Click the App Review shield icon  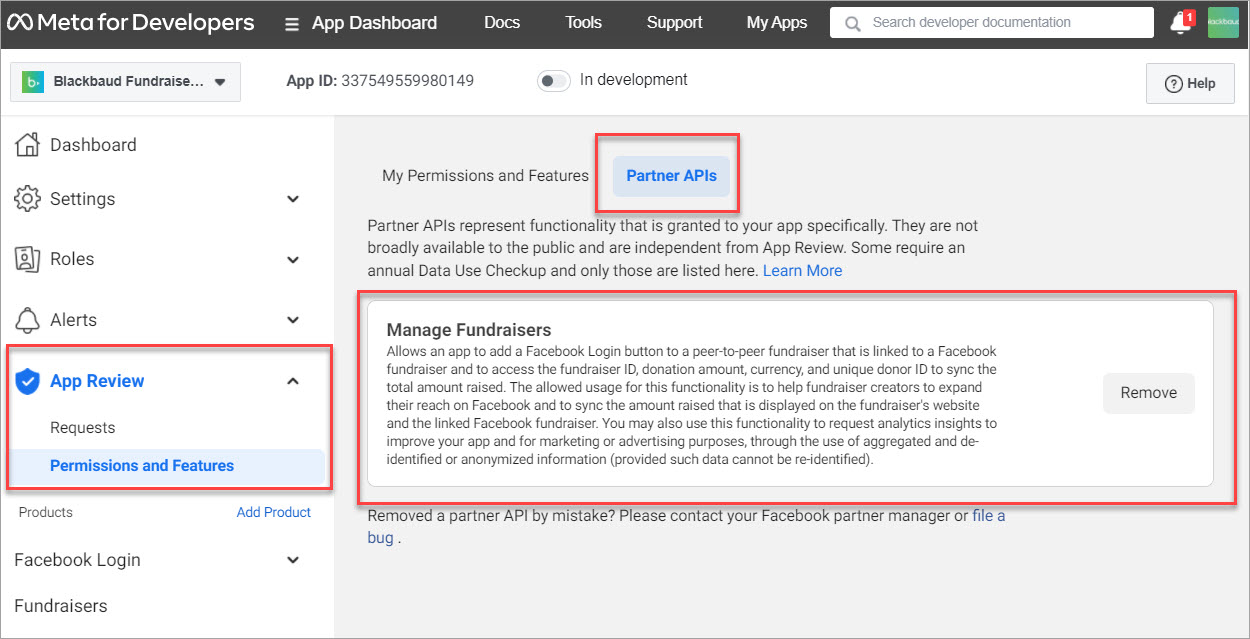tap(28, 381)
